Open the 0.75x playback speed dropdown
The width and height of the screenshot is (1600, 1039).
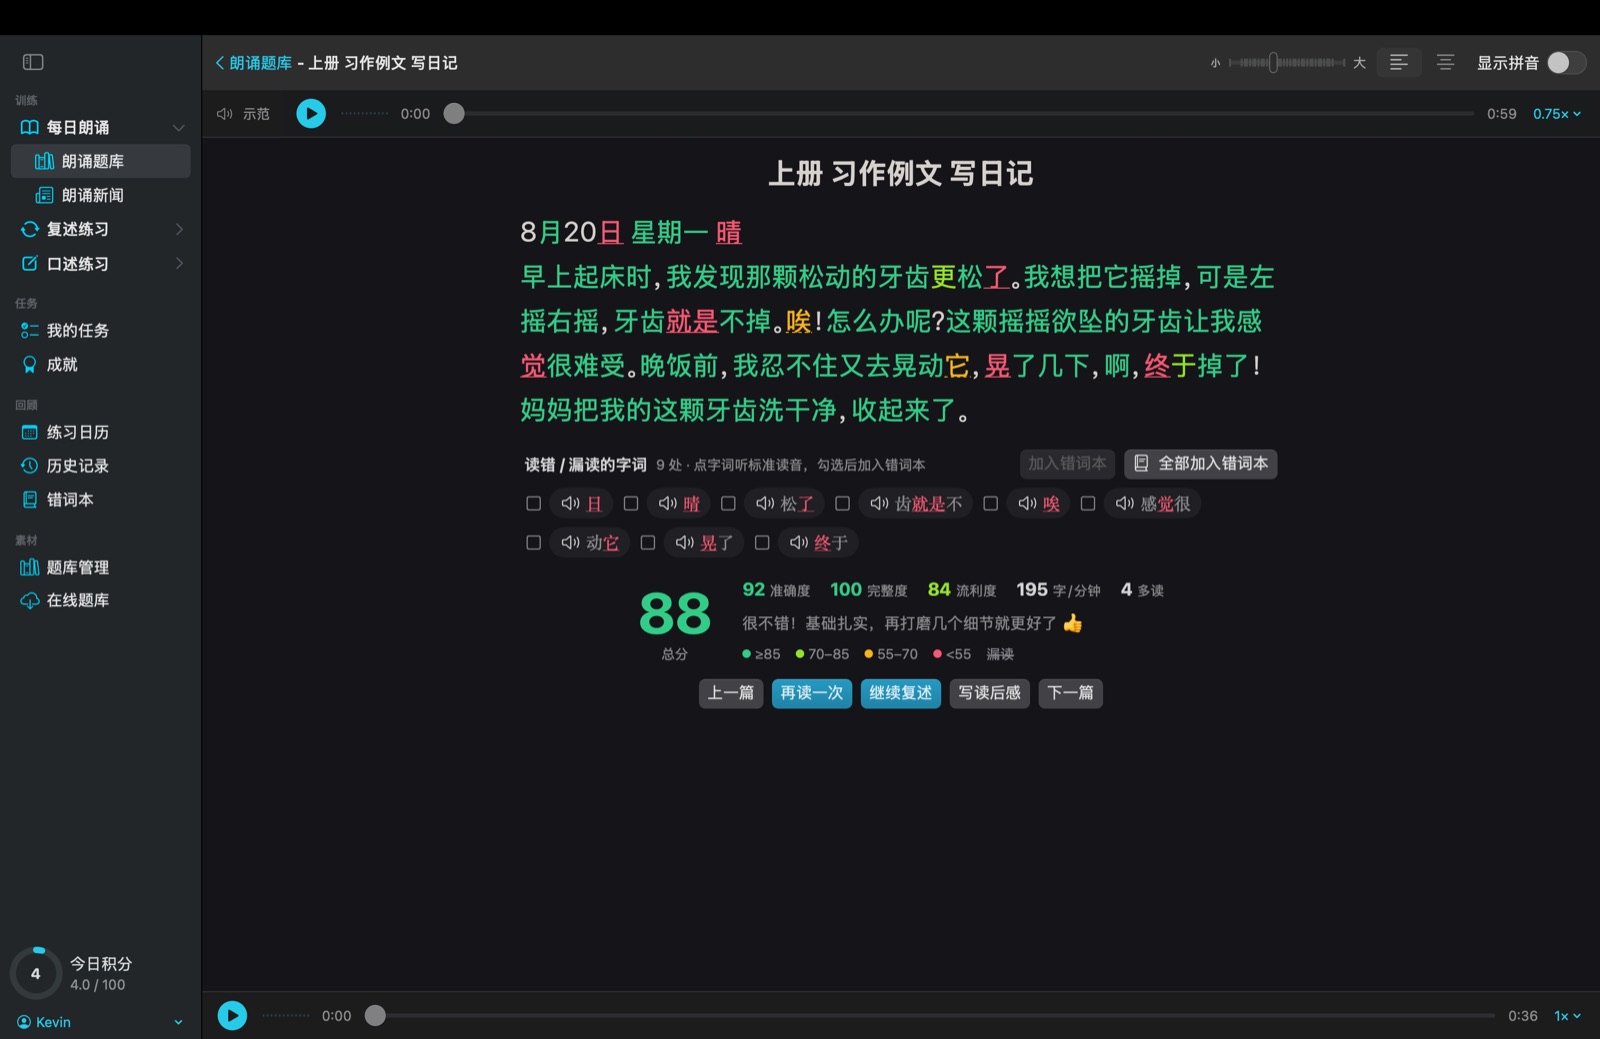pos(1557,114)
